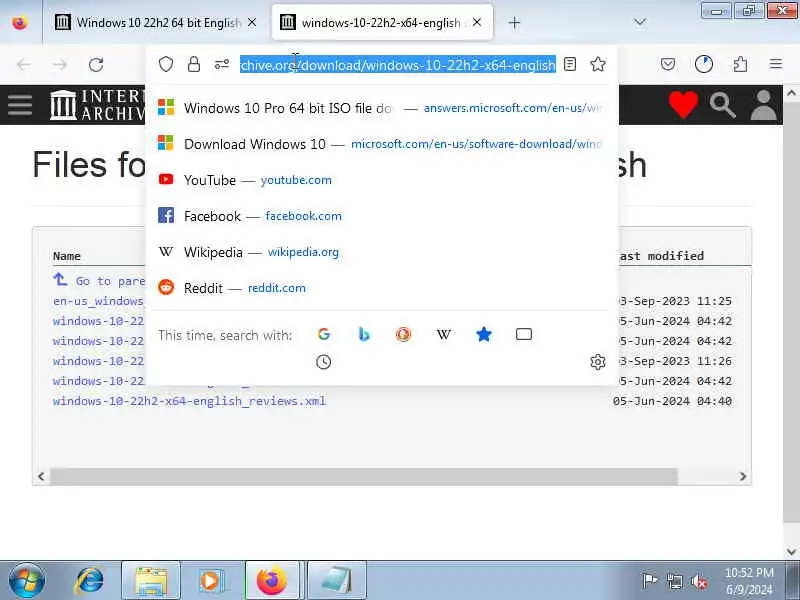Open Windows Media Player from taskbar

210,581
